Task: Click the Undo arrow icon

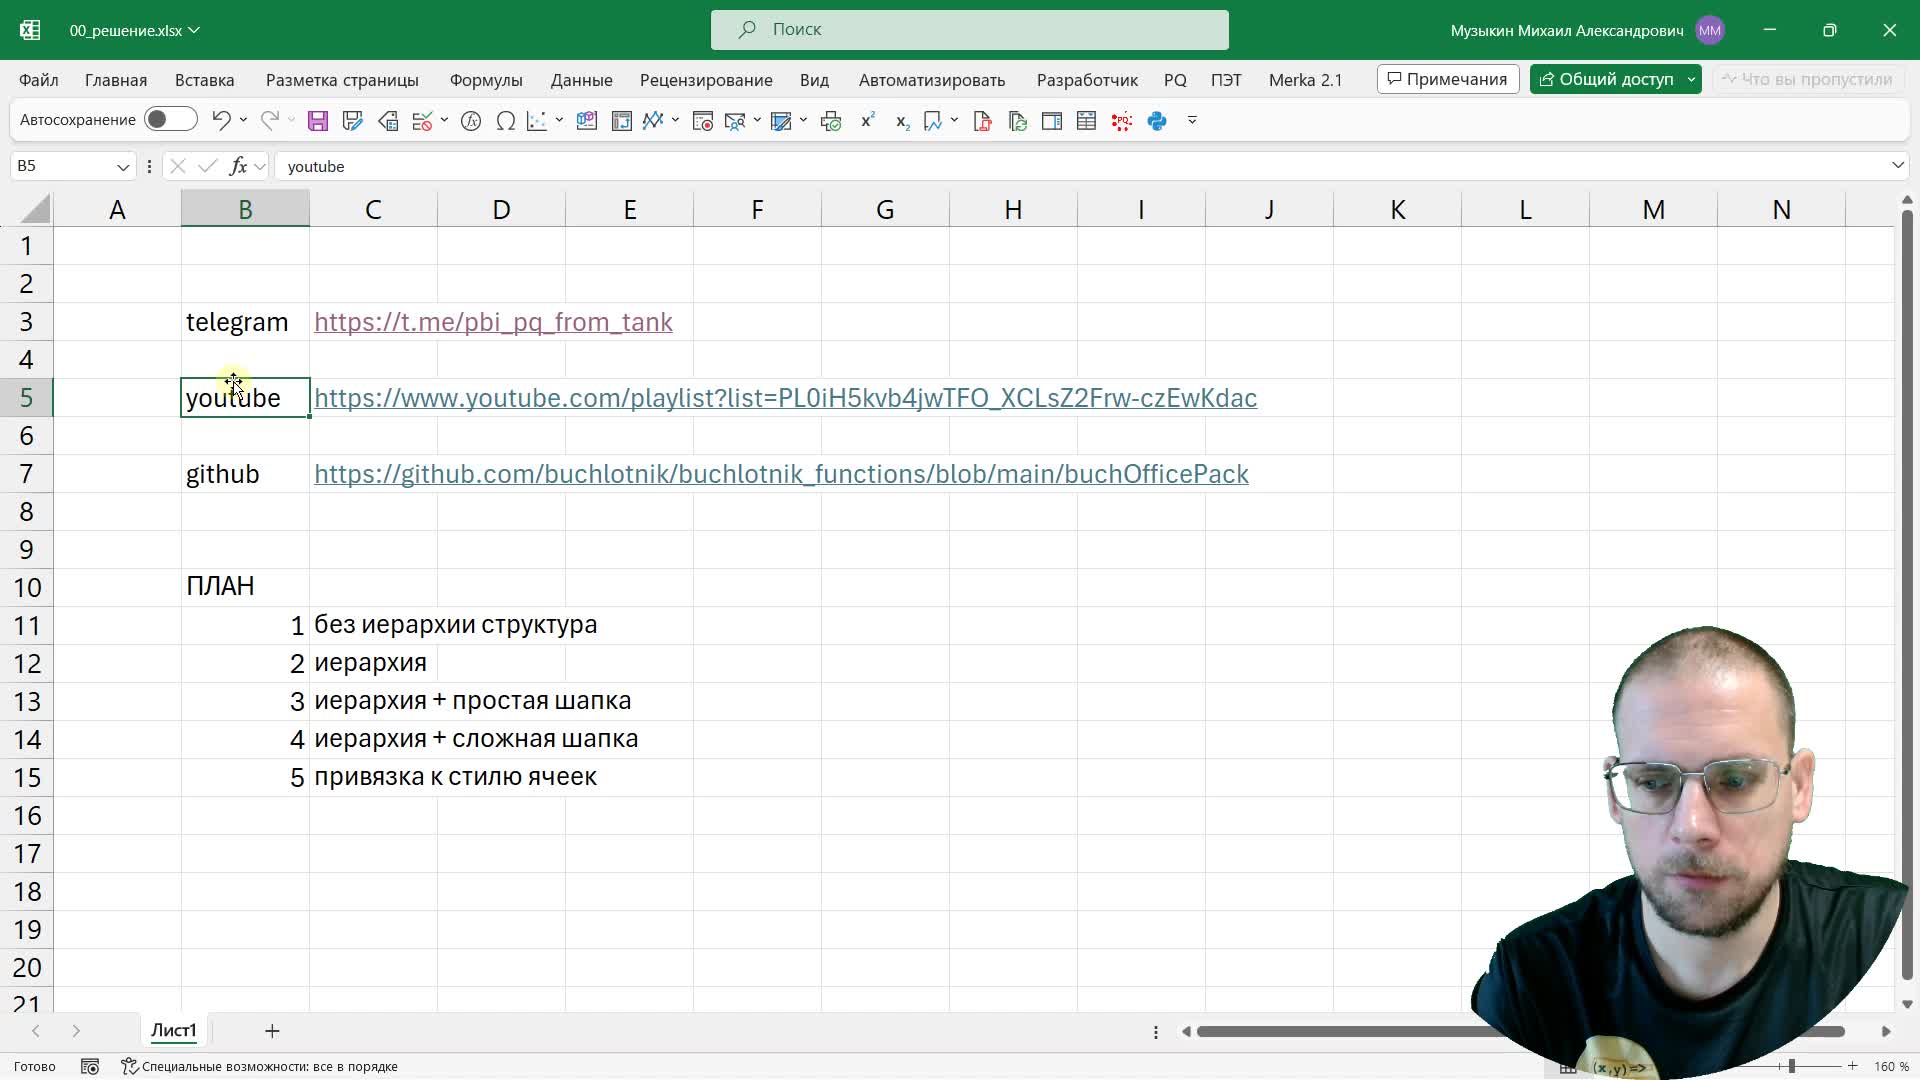Action: click(x=221, y=120)
